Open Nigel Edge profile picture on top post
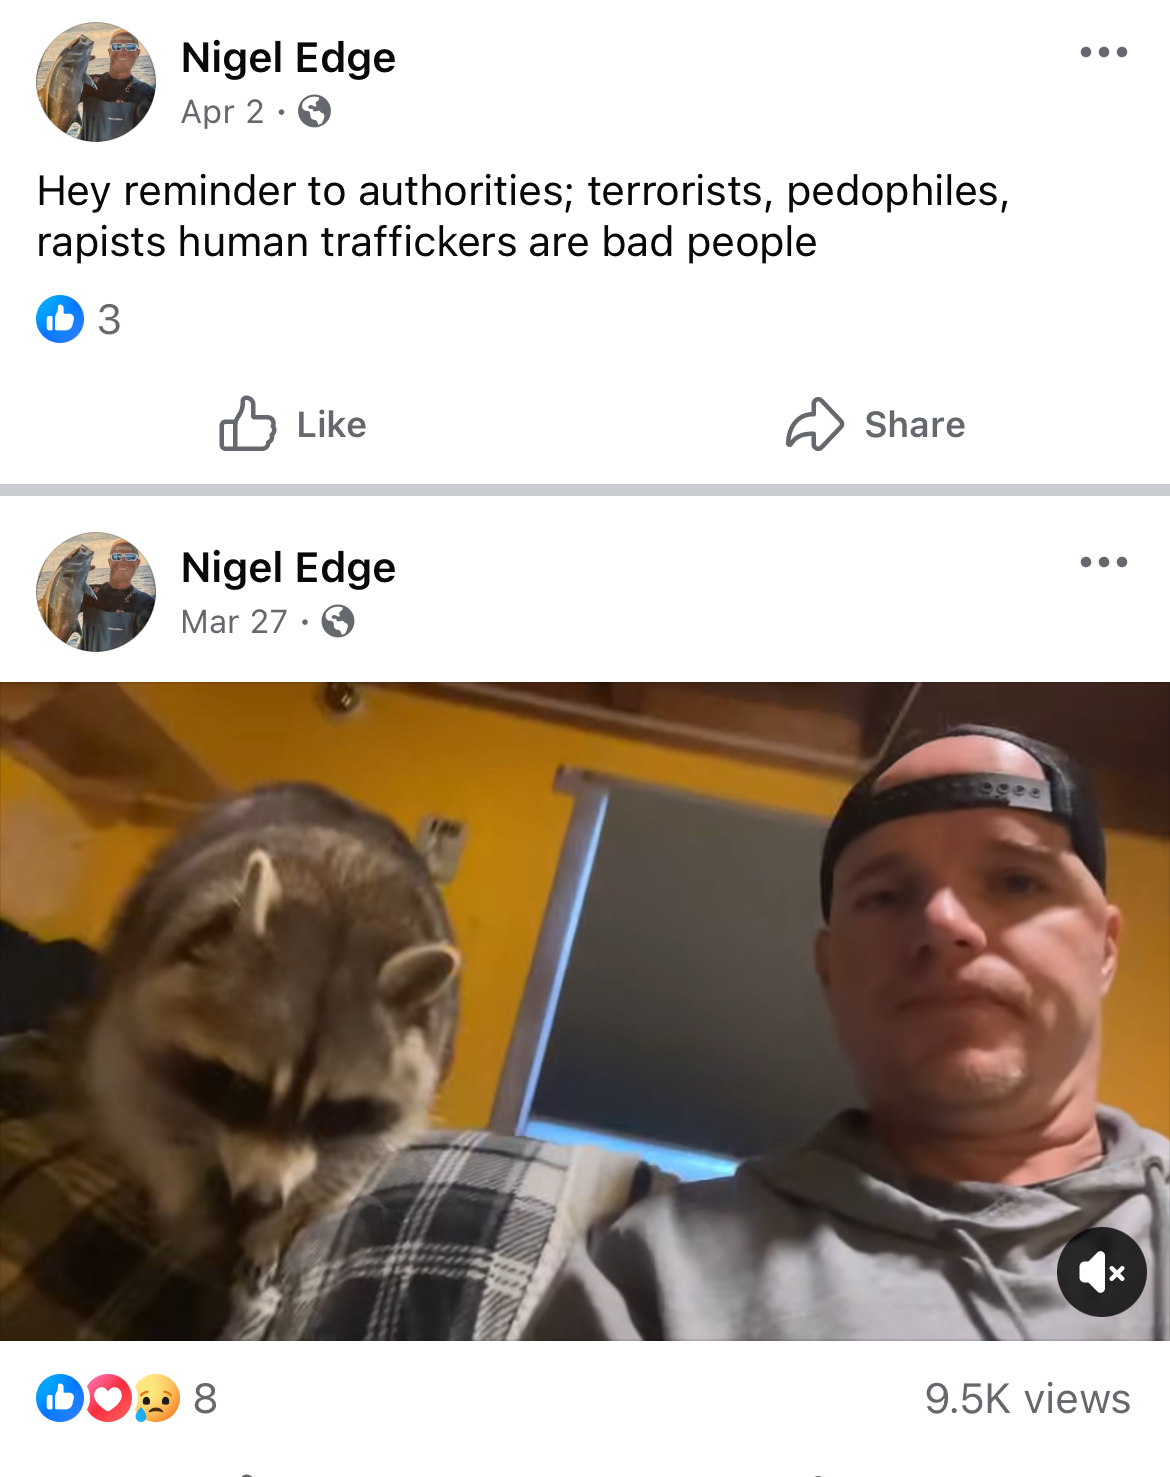Viewport: 1170px width, 1477px height. coord(96,82)
